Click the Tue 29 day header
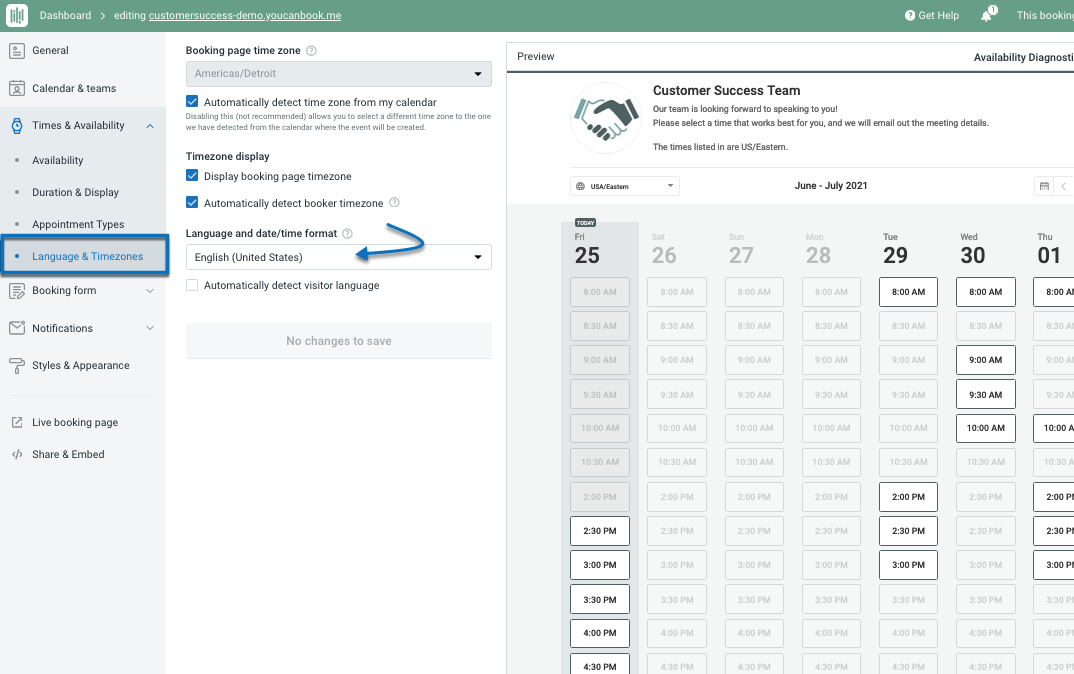This screenshot has width=1074, height=674. tap(895, 249)
